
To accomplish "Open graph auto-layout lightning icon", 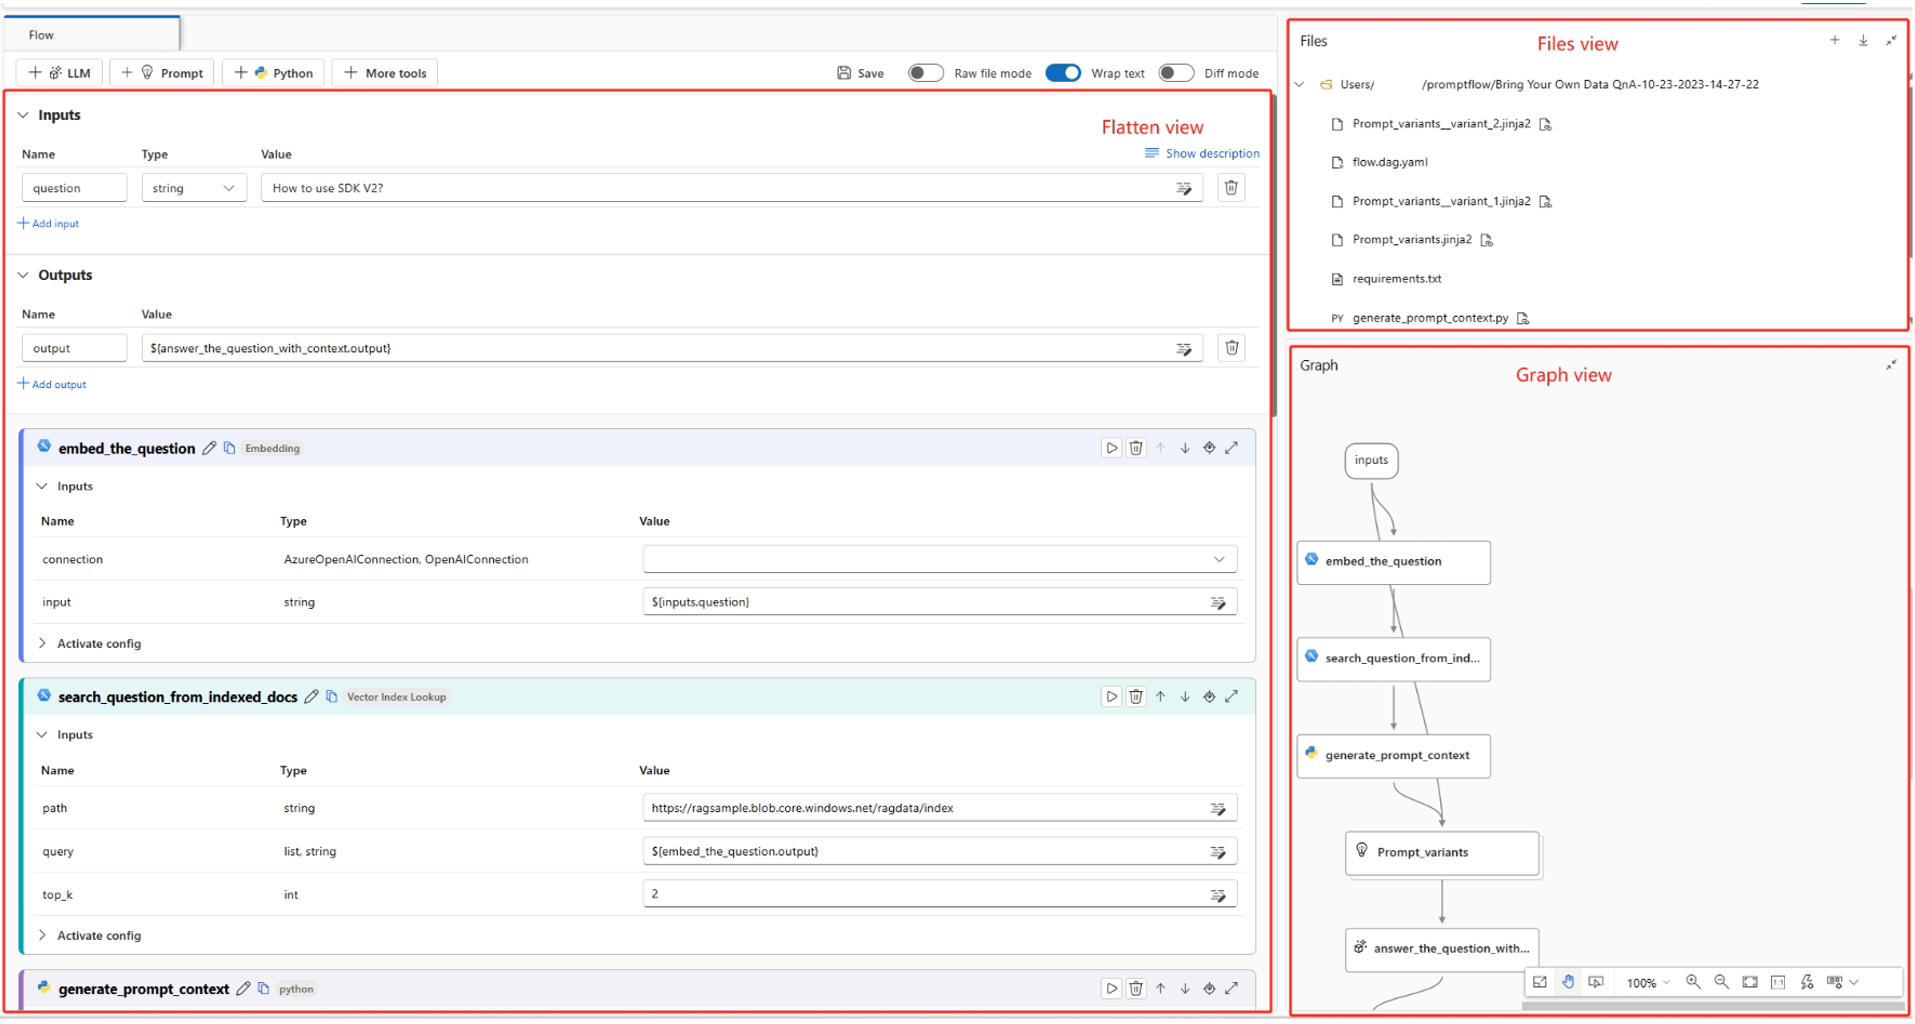I will 1807,983.
